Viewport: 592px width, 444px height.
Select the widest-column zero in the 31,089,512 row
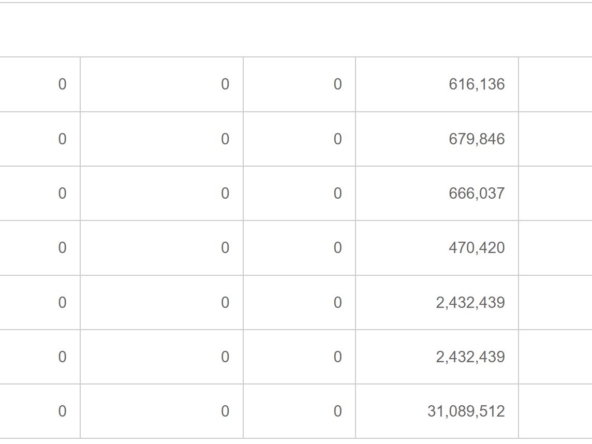pos(162,411)
